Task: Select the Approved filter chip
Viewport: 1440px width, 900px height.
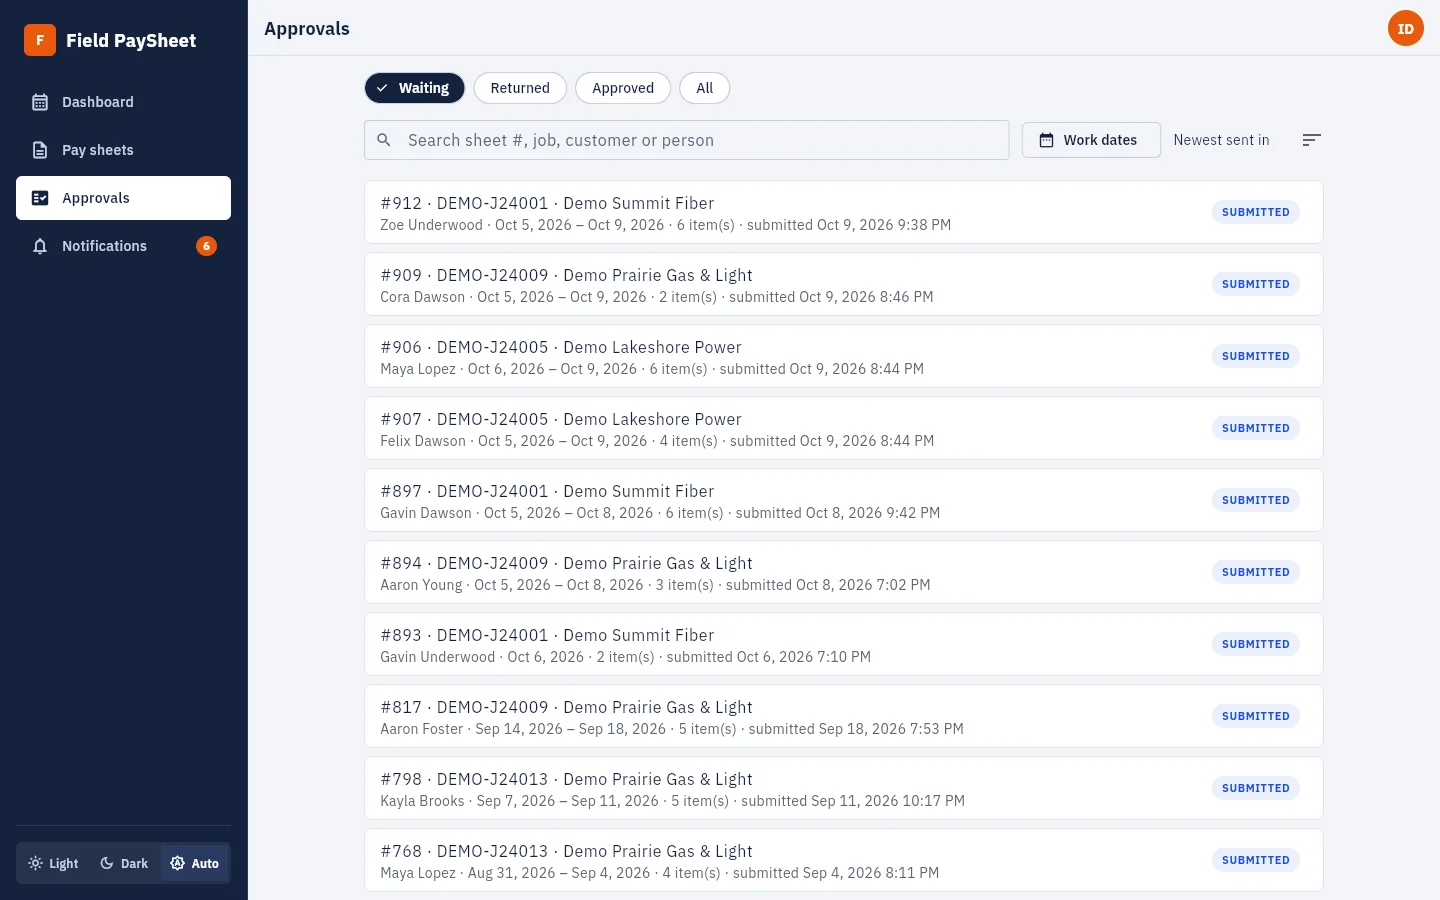Action: [x=623, y=88]
